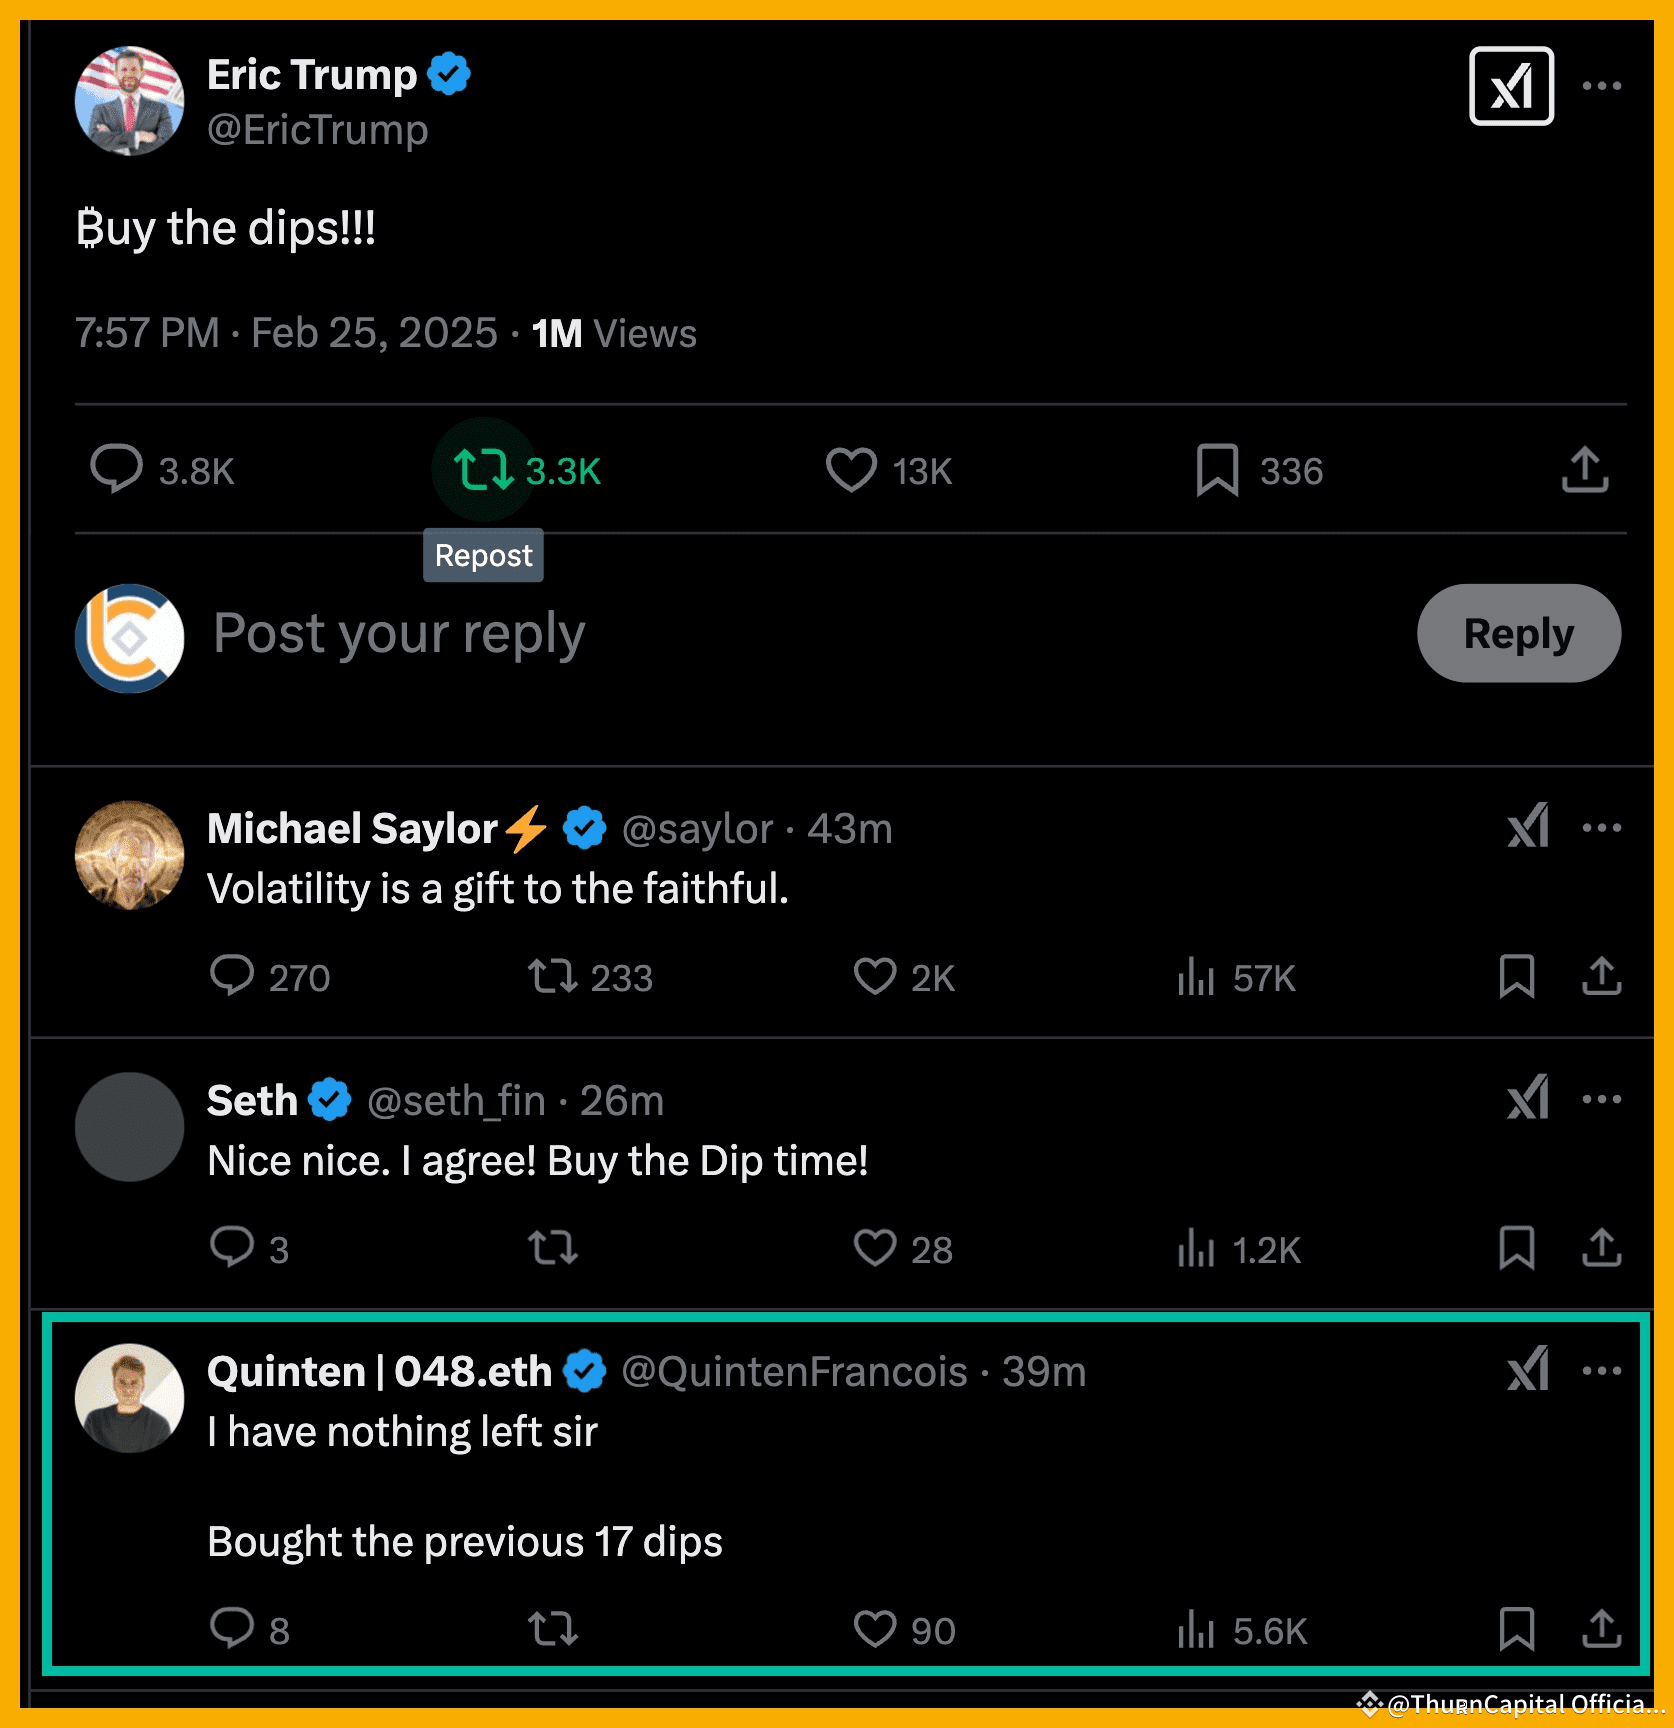Select Repost from the repost menu
The image size is (1674, 1728).
[x=483, y=555]
